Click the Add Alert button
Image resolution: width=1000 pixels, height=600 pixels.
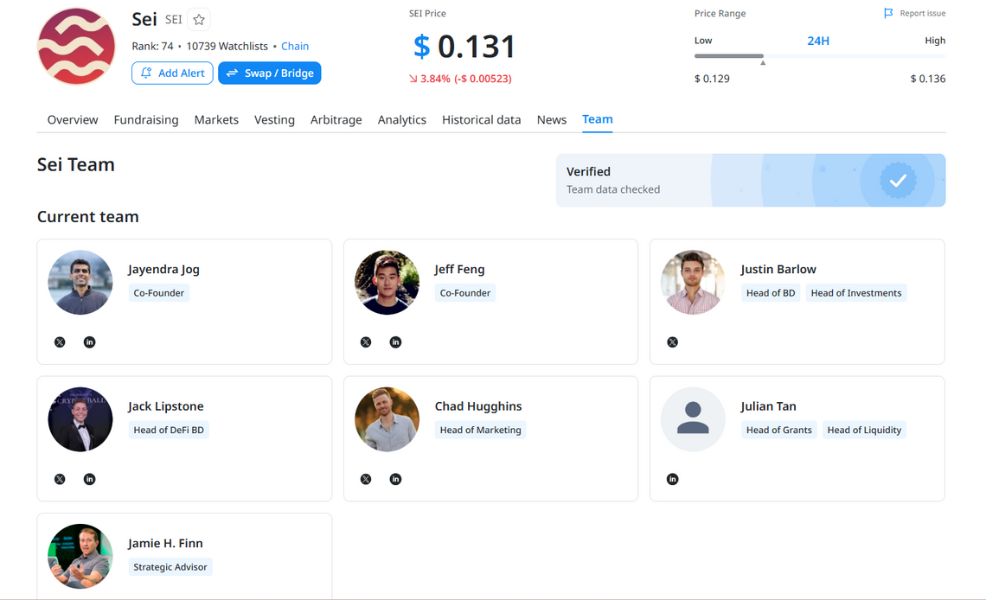click(172, 73)
